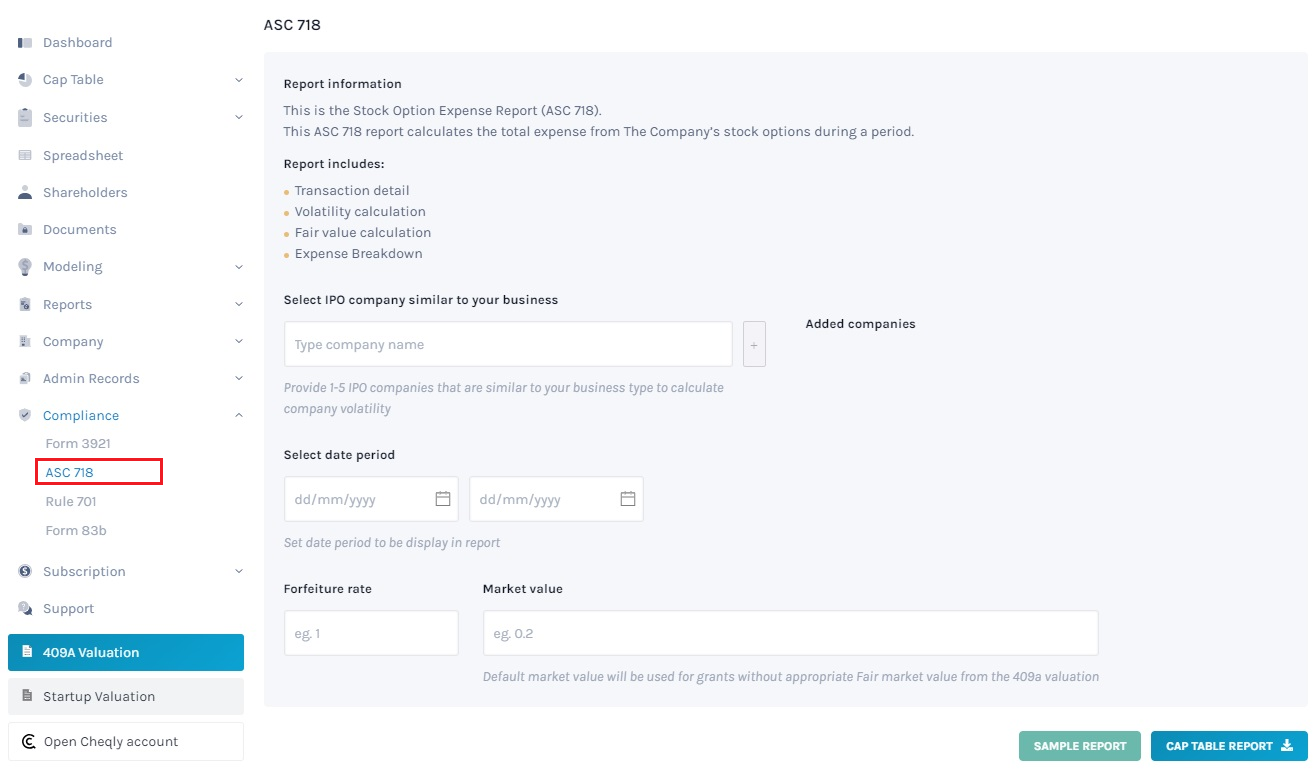Click the 409A Valuation button
The image size is (1313, 783).
[126, 652]
